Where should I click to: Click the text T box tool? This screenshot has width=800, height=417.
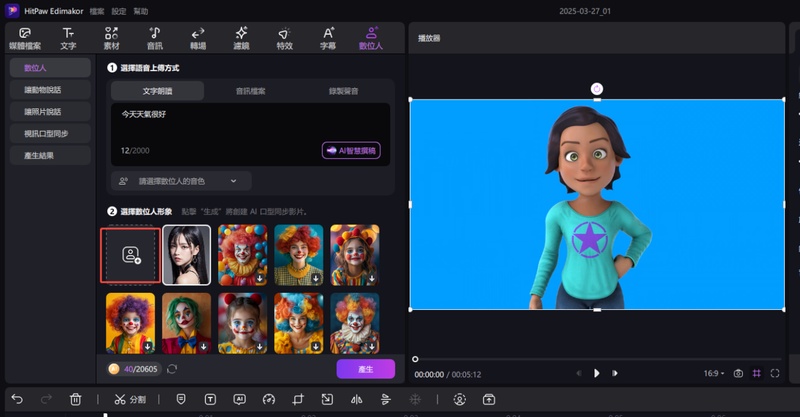pos(210,399)
